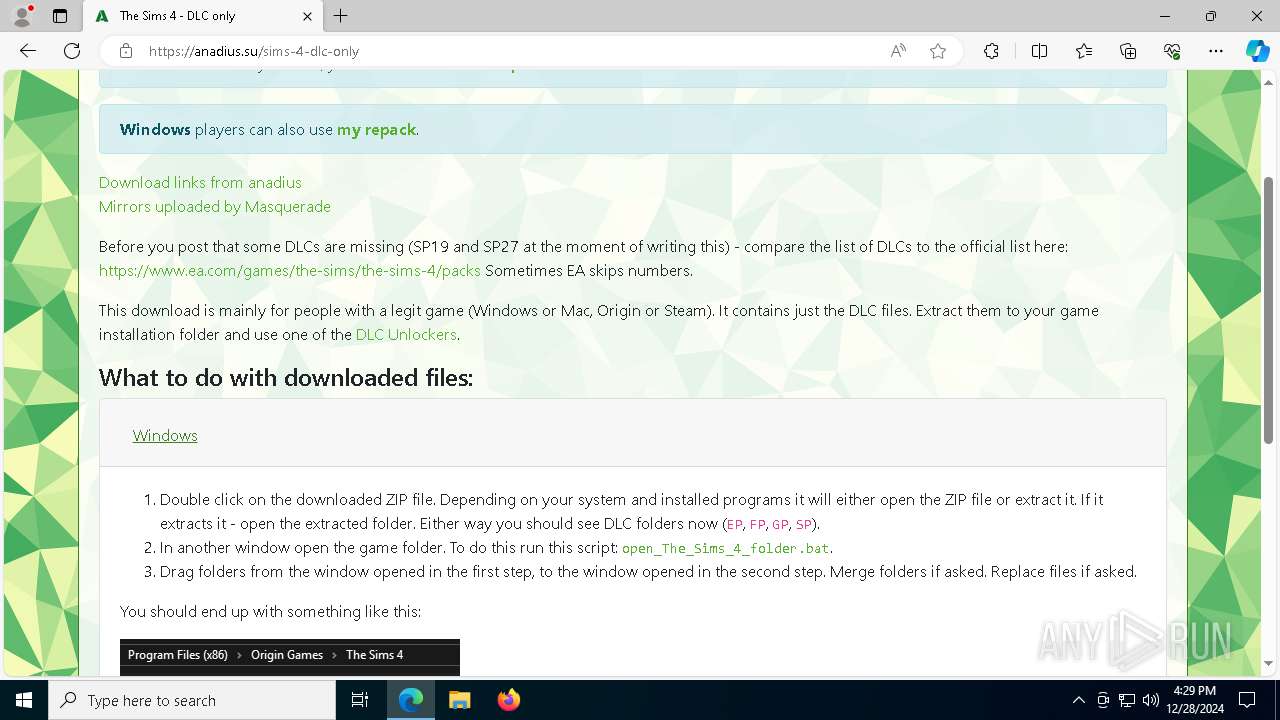The height and width of the screenshot is (720, 1280).
Task: Click scrollbar down arrow
Action: point(1269,663)
